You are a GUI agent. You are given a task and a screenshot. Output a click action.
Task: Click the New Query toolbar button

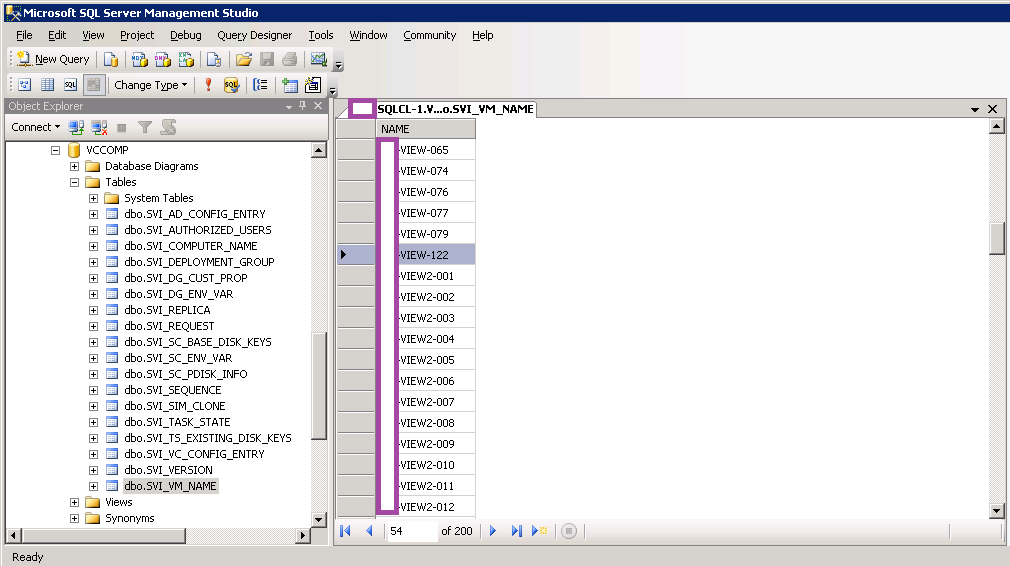tap(54, 59)
